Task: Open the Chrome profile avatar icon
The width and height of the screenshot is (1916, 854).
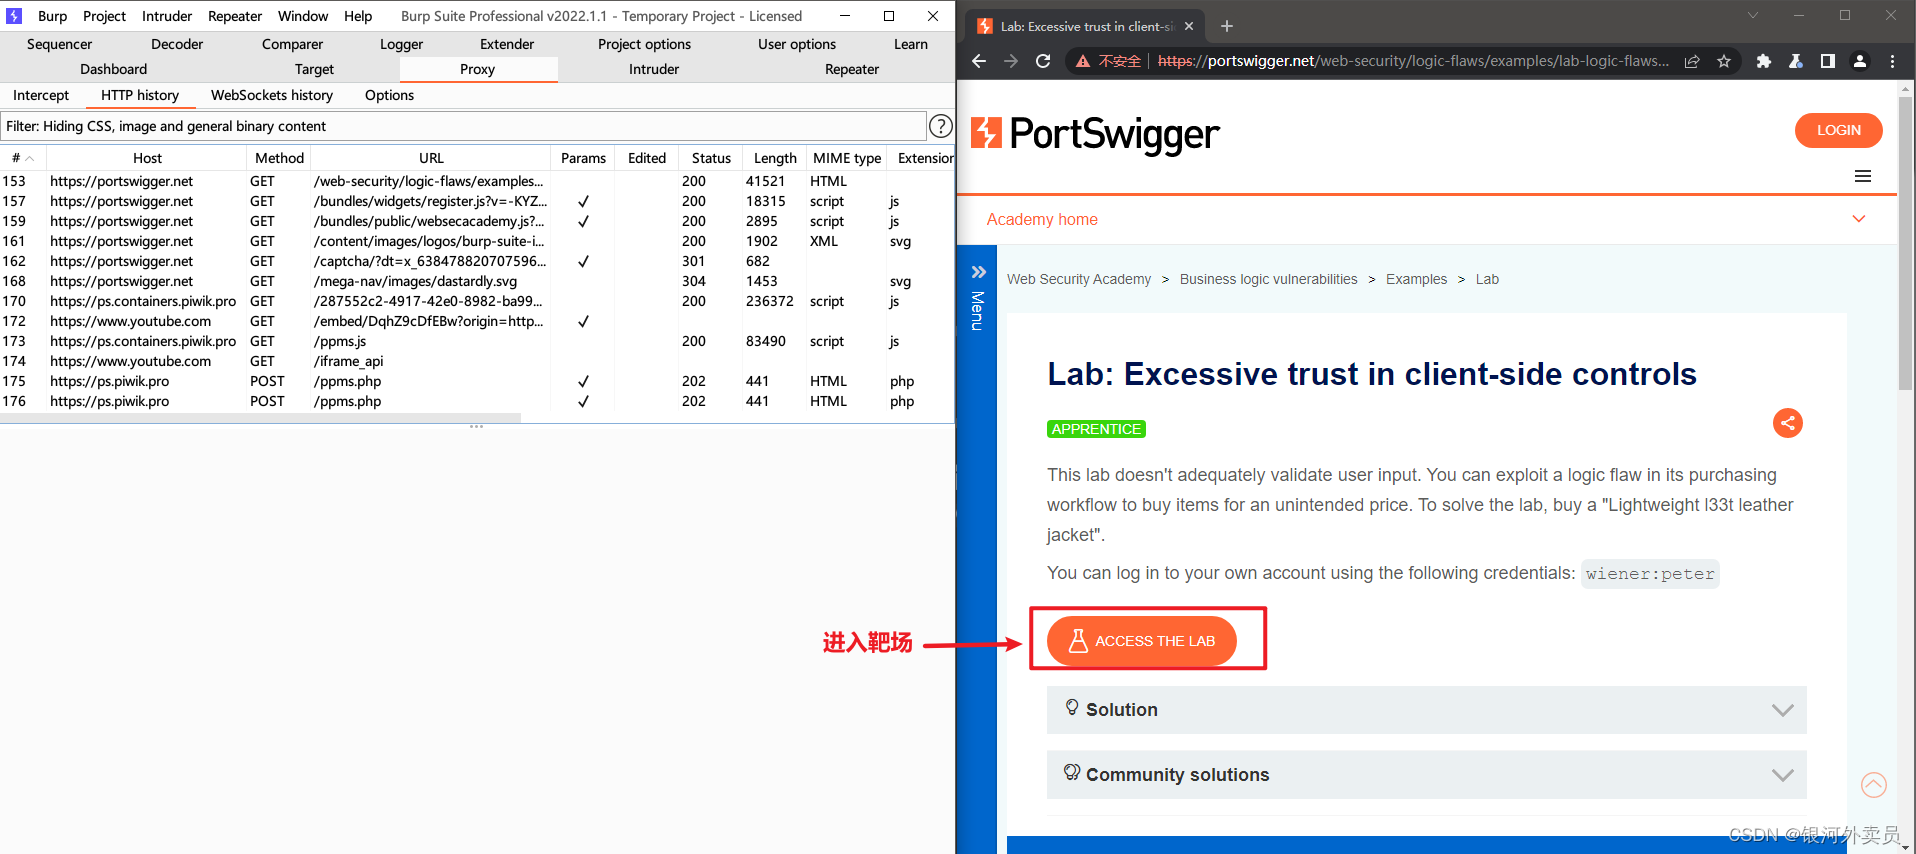Action: coord(1860,61)
